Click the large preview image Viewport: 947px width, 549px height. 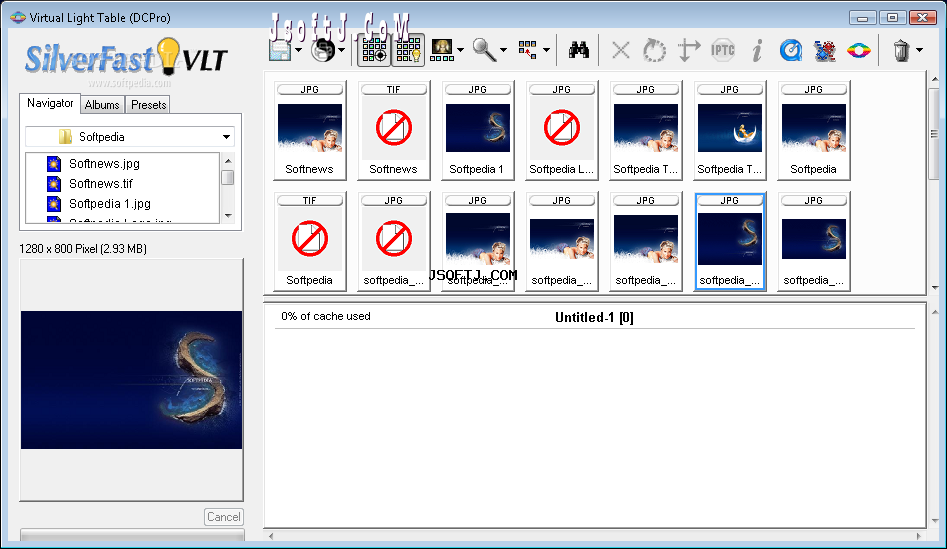pos(132,380)
